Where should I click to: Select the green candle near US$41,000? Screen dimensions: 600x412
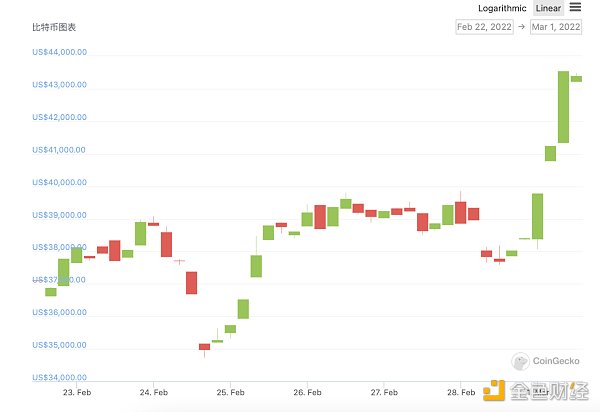click(x=550, y=153)
